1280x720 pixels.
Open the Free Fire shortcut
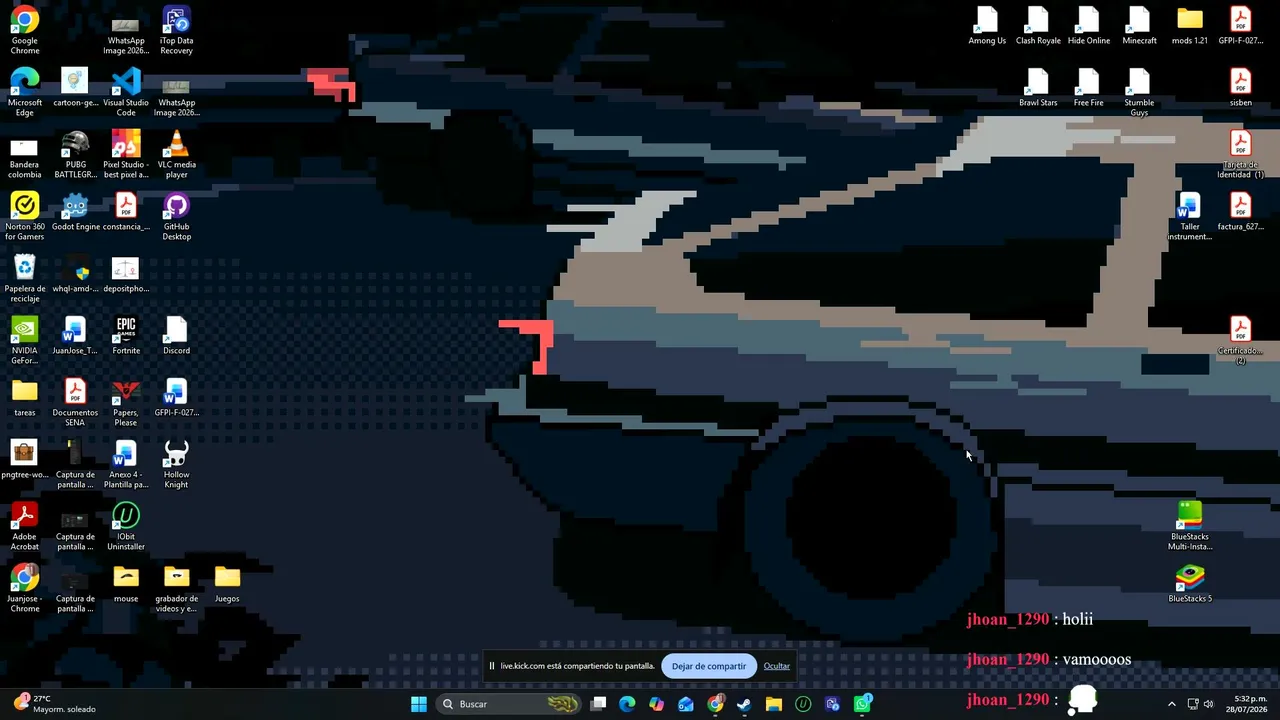pyautogui.click(x=1089, y=88)
